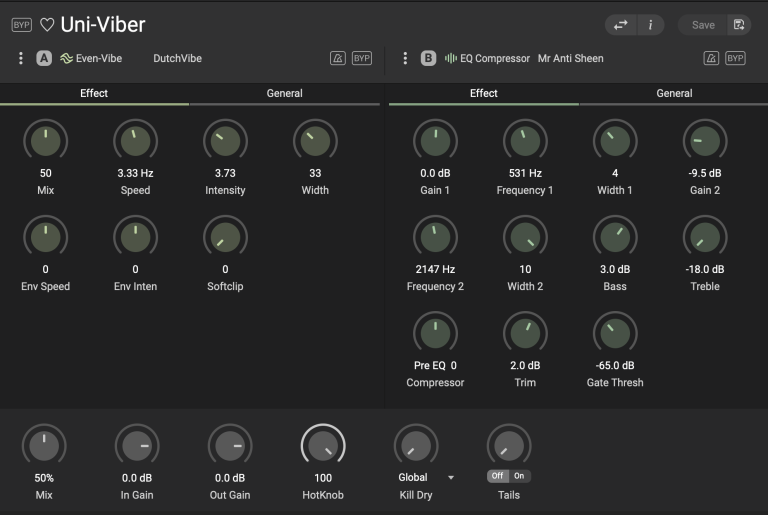Click the -18.0 dB Treble value
Screen dimensions: 768x515
[705, 269]
